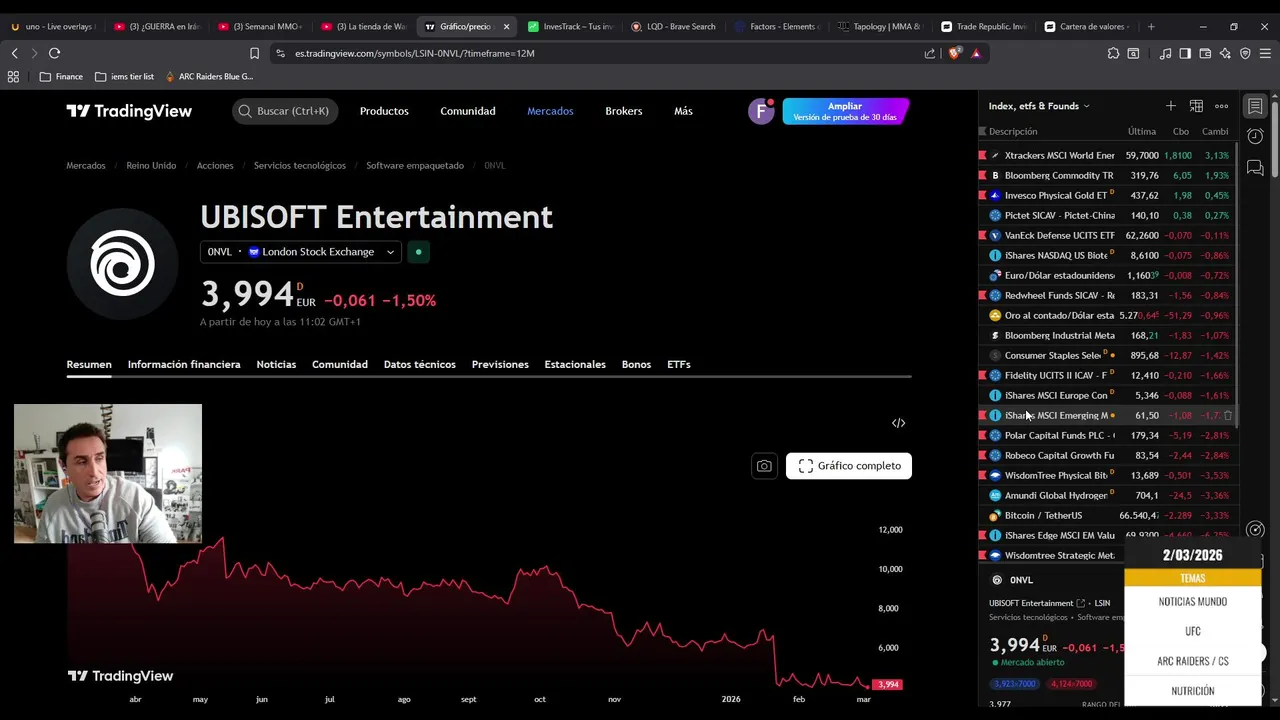The height and width of the screenshot is (720, 1280).
Task: Open the Alerts clock icon in right sidebar
Action: [x=1256, y=136]
